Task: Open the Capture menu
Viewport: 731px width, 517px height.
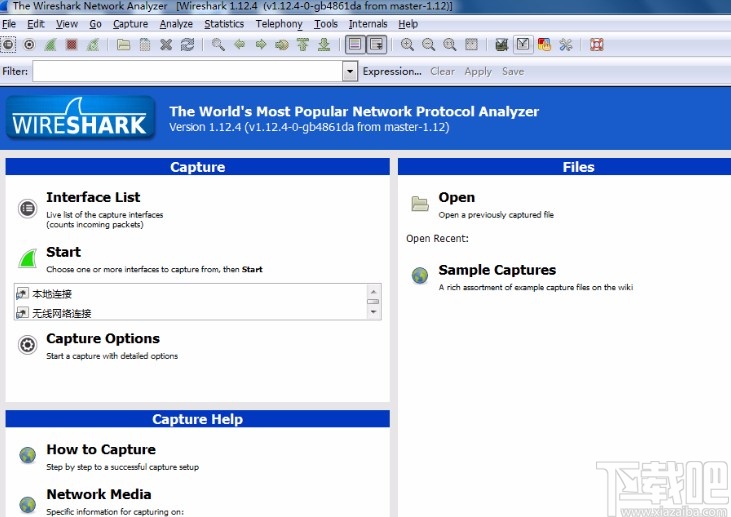Action: (131, 24)
